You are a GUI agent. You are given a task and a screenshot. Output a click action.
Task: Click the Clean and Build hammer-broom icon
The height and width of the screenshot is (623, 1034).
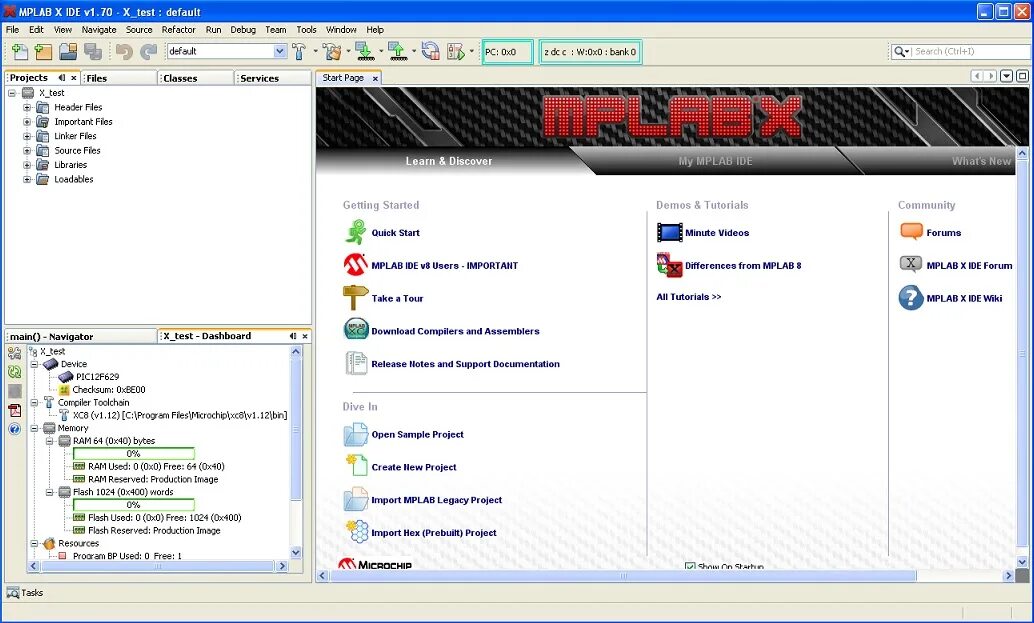333,51
